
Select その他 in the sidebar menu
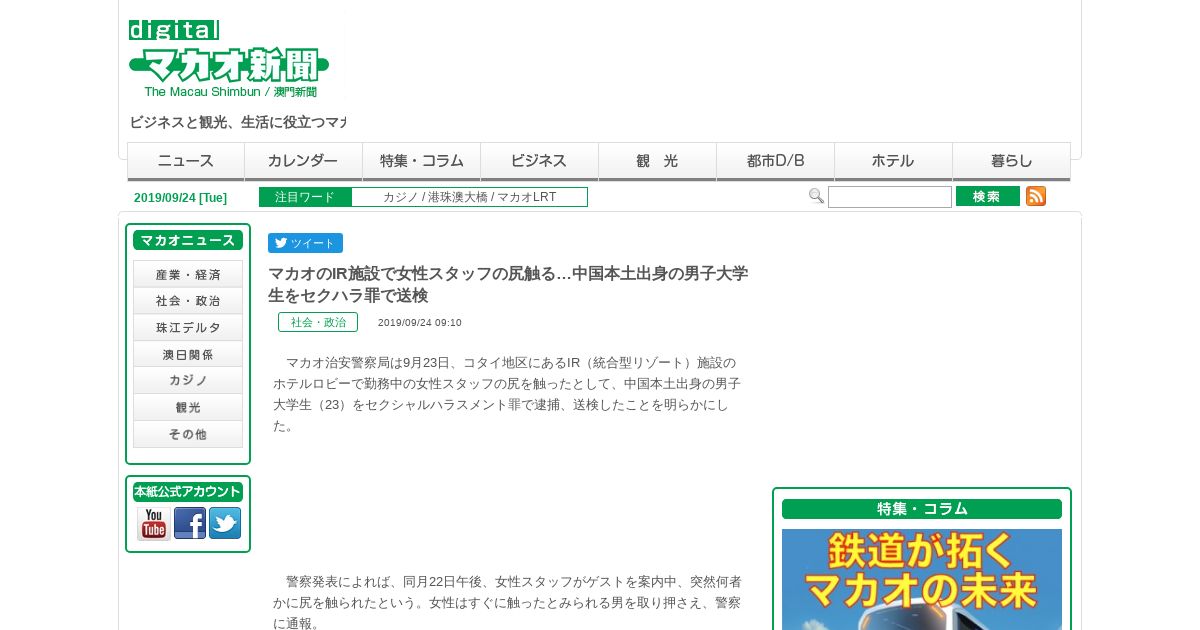pyautogui.click(x=188, y=434)
